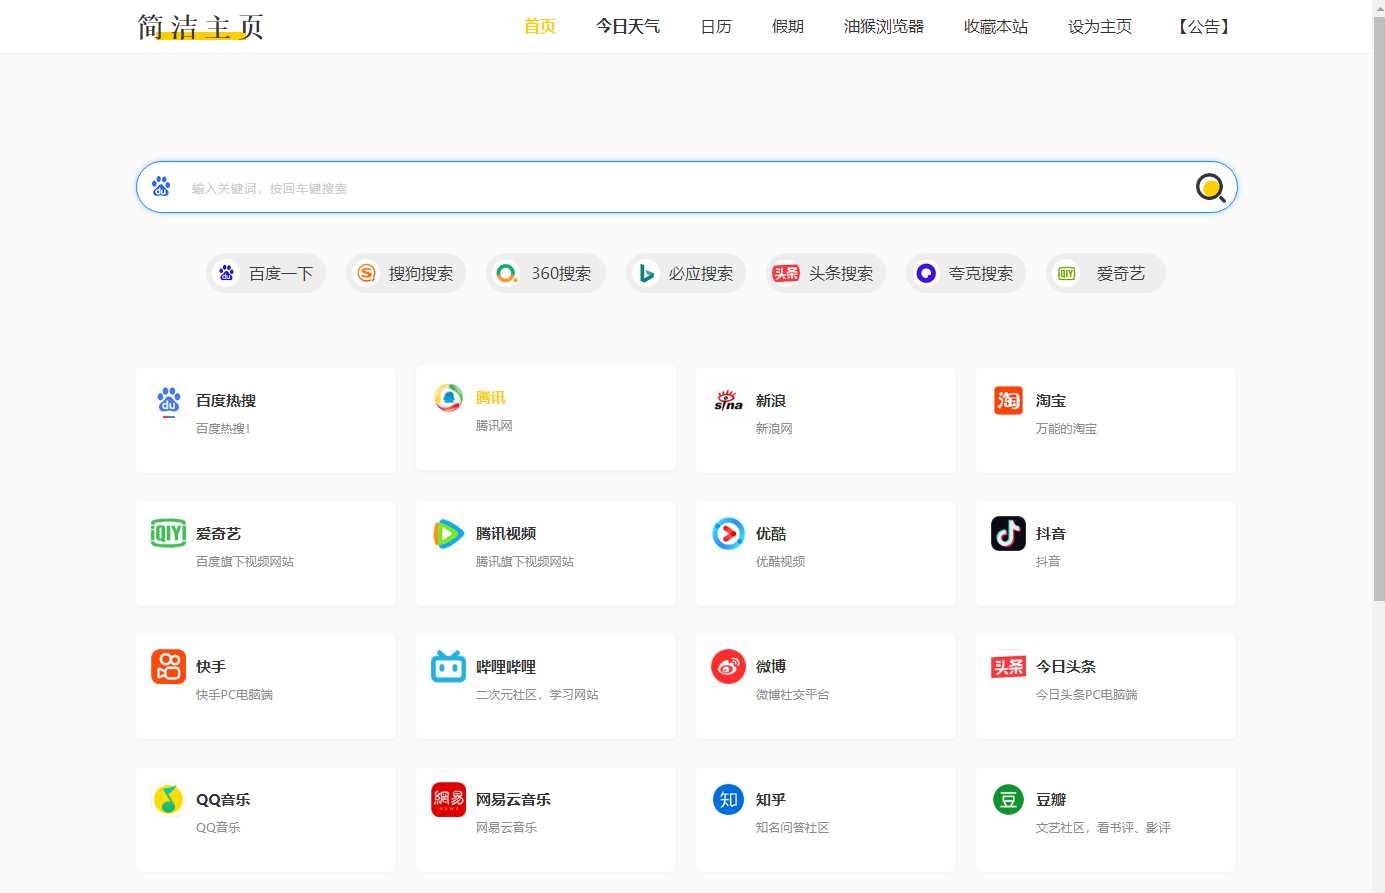Switch to the 搜狗搜索 engine label
The width and height of the screenshot is (1385, 893).
tap(421, 273)
